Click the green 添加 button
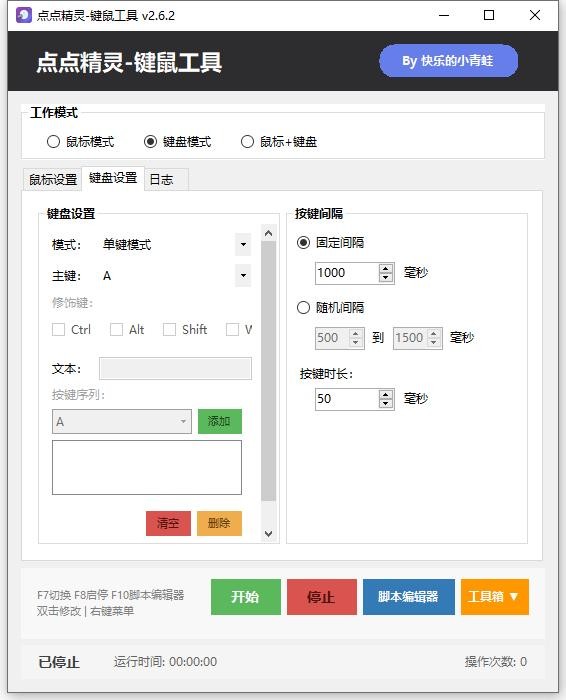This screenshot has width=566, height=700. click(220, 421)
